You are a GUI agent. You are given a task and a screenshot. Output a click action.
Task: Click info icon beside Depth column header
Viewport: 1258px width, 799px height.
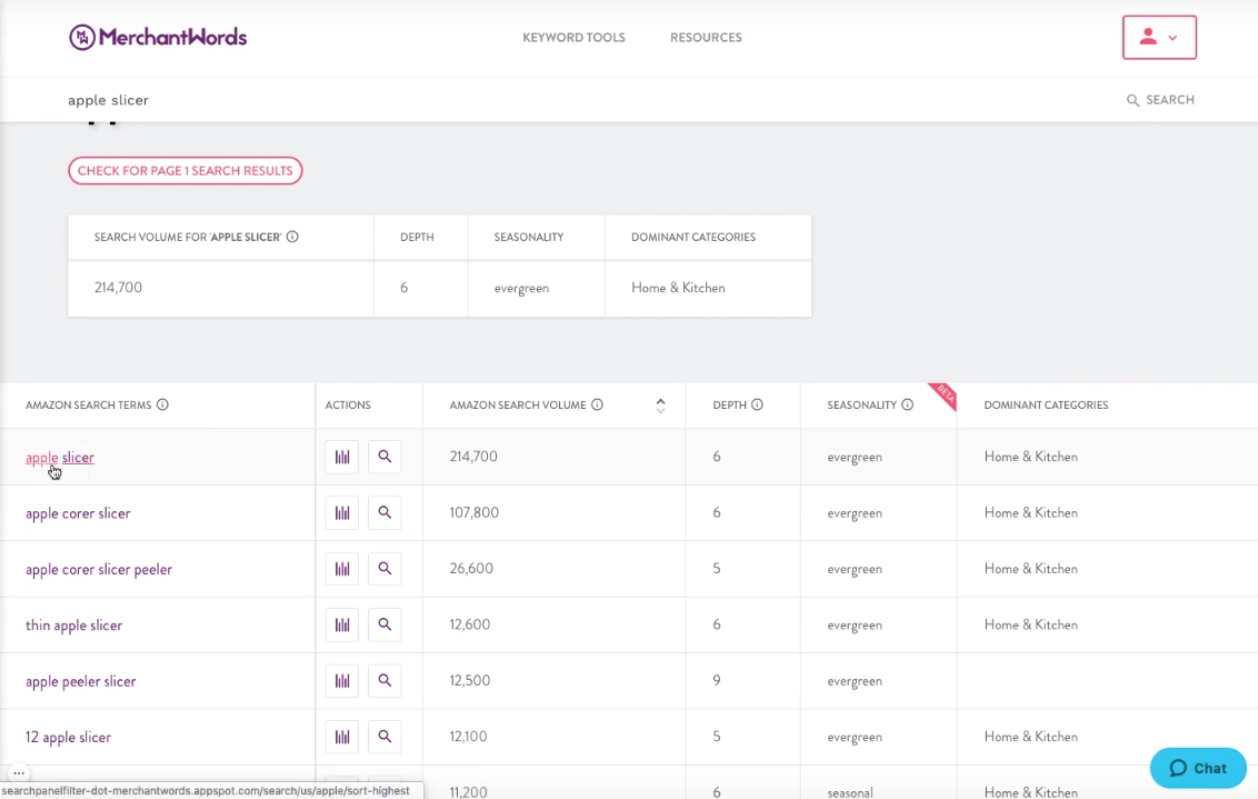coord(757,405)
